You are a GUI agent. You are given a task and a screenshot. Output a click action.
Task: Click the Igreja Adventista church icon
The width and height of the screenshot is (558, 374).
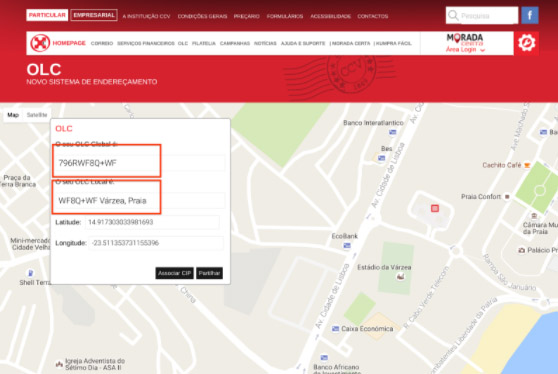point(59,364)
